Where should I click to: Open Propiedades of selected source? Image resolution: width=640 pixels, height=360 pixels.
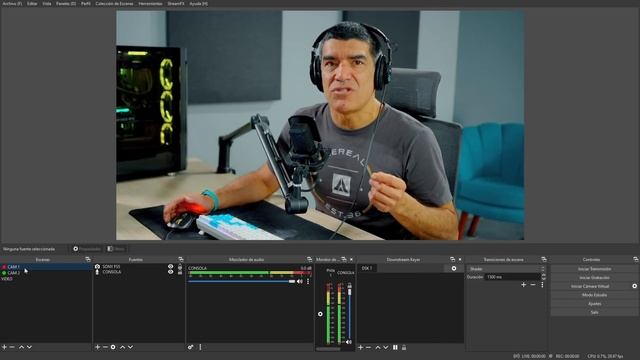point(87,249)
